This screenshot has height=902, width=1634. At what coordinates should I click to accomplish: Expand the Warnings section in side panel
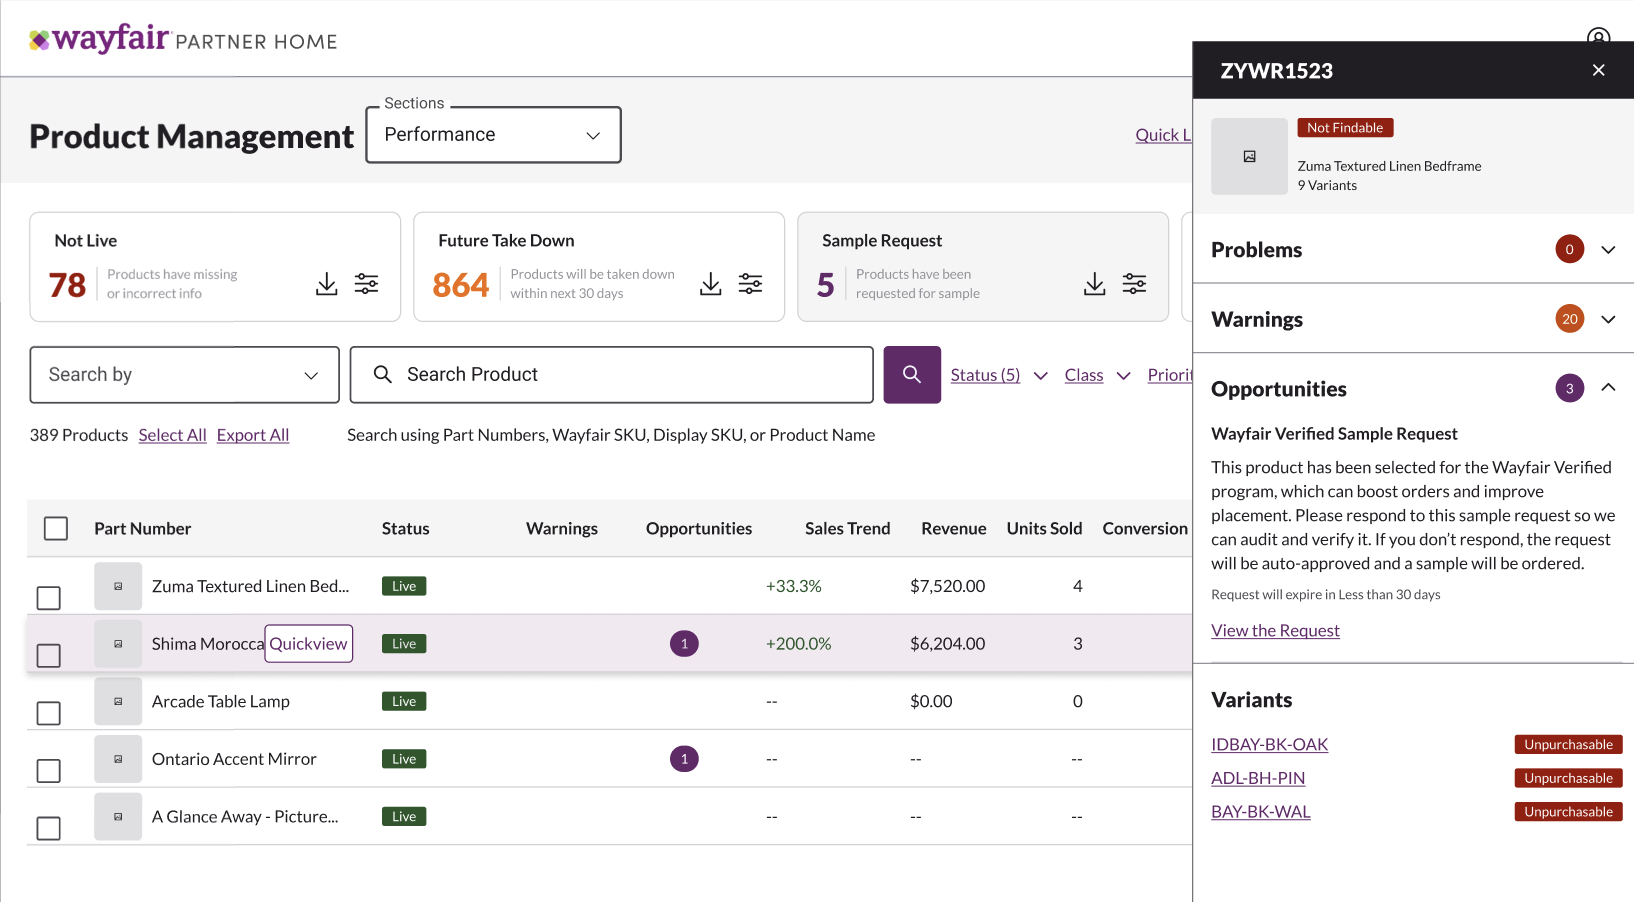(x=1608, y=320)
